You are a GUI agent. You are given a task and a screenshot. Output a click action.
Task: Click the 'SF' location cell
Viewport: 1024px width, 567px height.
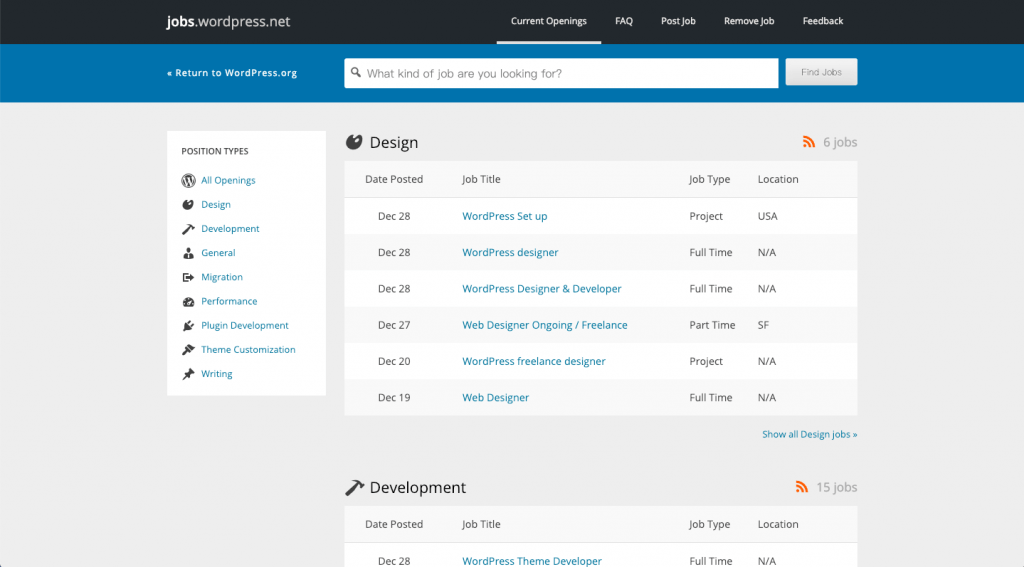tap(763, 325)
